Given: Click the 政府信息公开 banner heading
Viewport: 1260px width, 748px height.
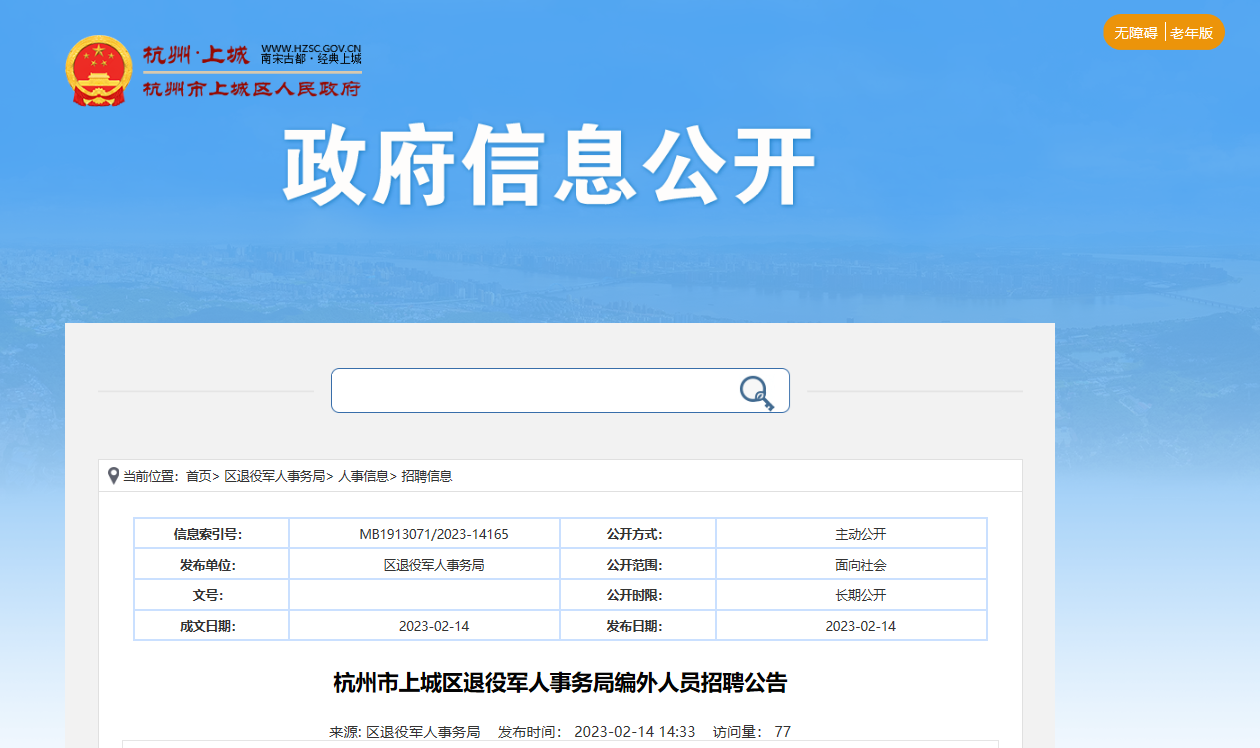Looking at the screenshot, I should click(x=548, y=167).
